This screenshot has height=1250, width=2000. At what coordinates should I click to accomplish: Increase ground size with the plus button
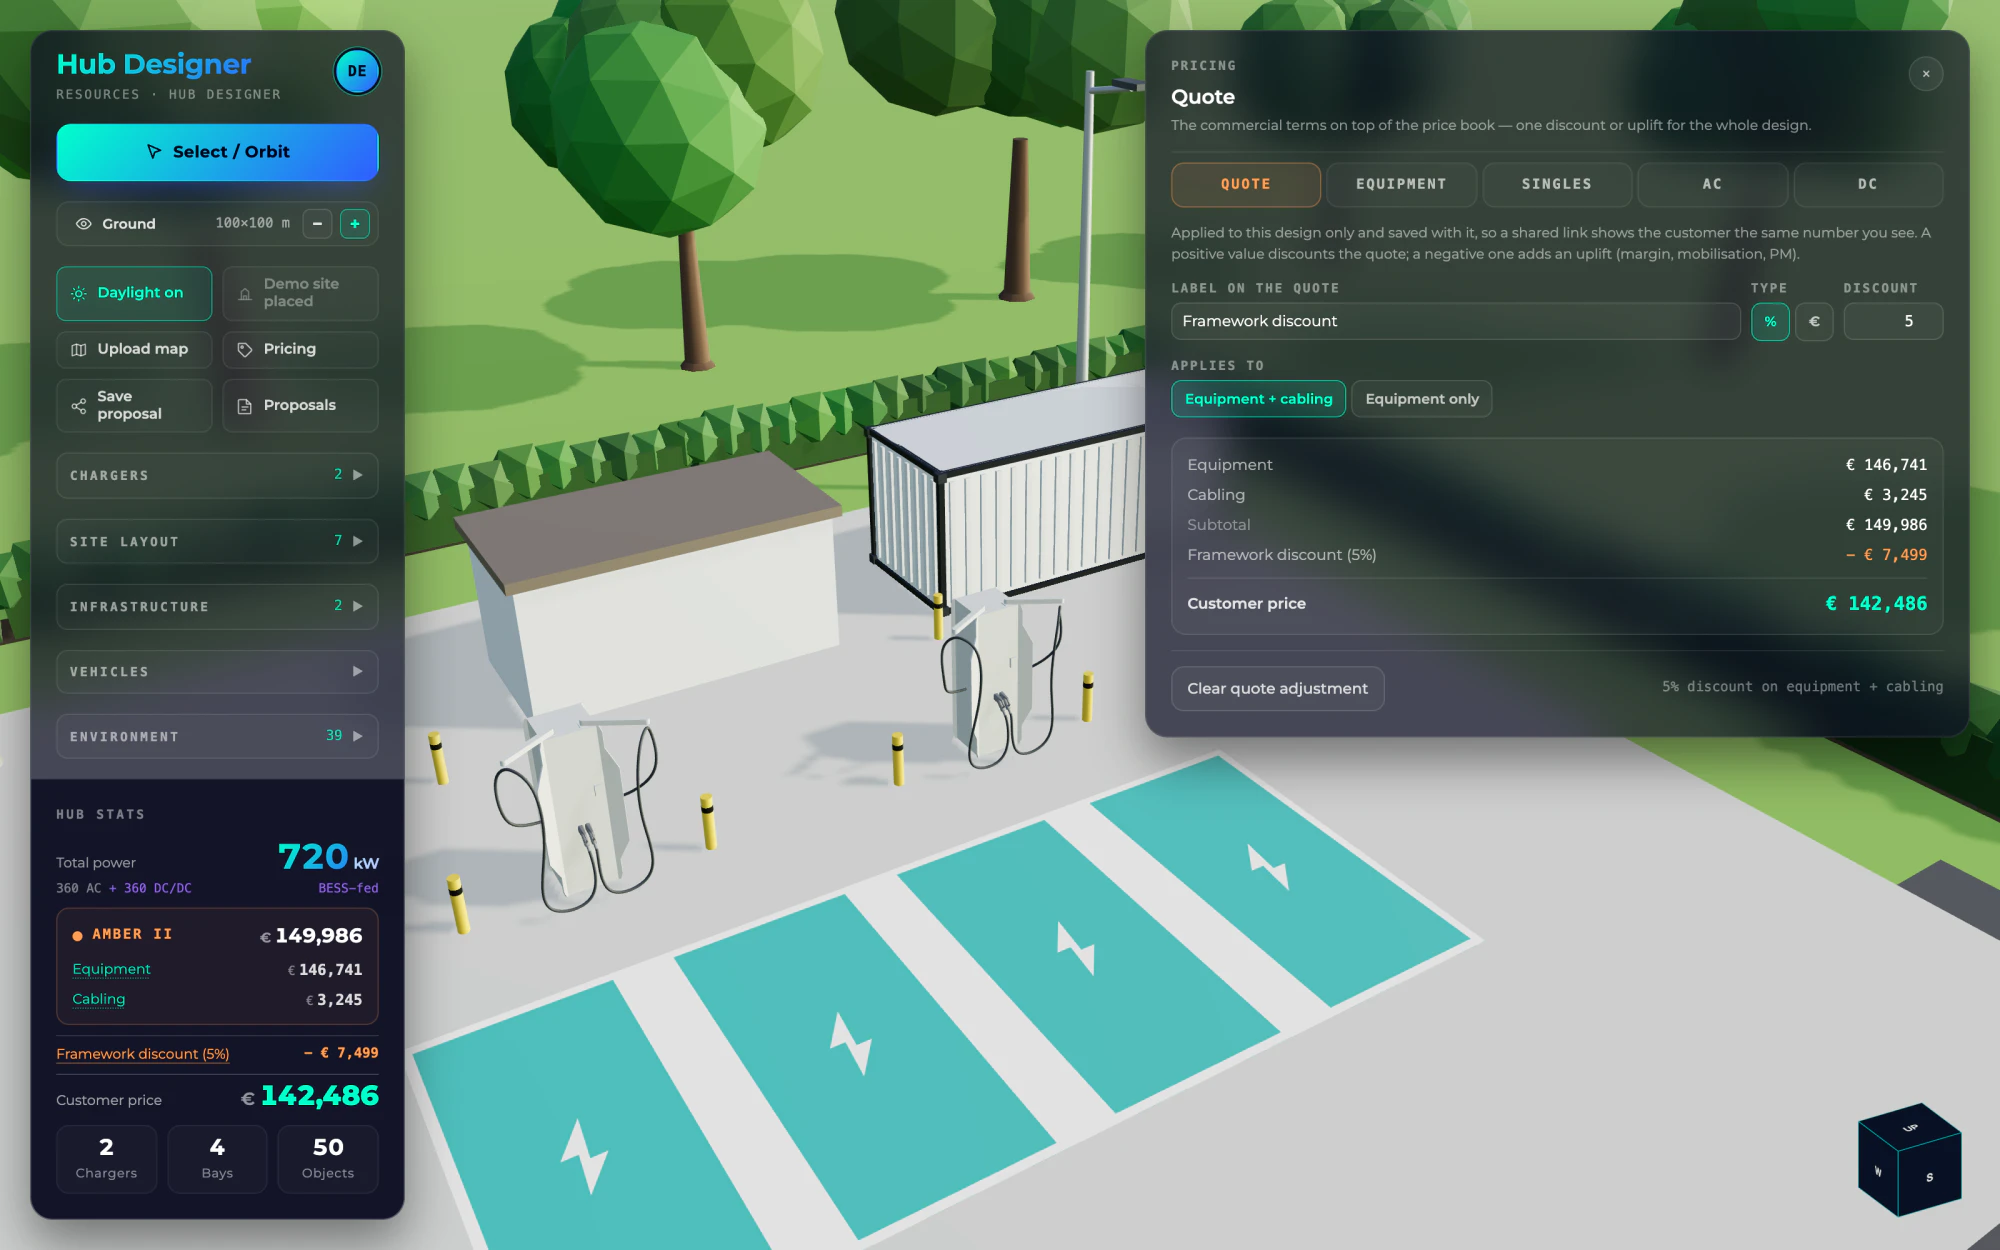tap(355, 224)
